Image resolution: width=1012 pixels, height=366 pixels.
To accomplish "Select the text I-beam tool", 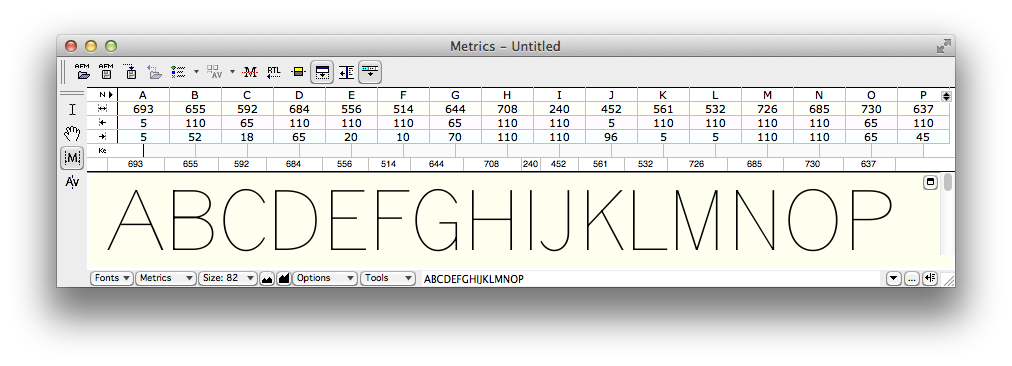I will [x=72, y=109].
